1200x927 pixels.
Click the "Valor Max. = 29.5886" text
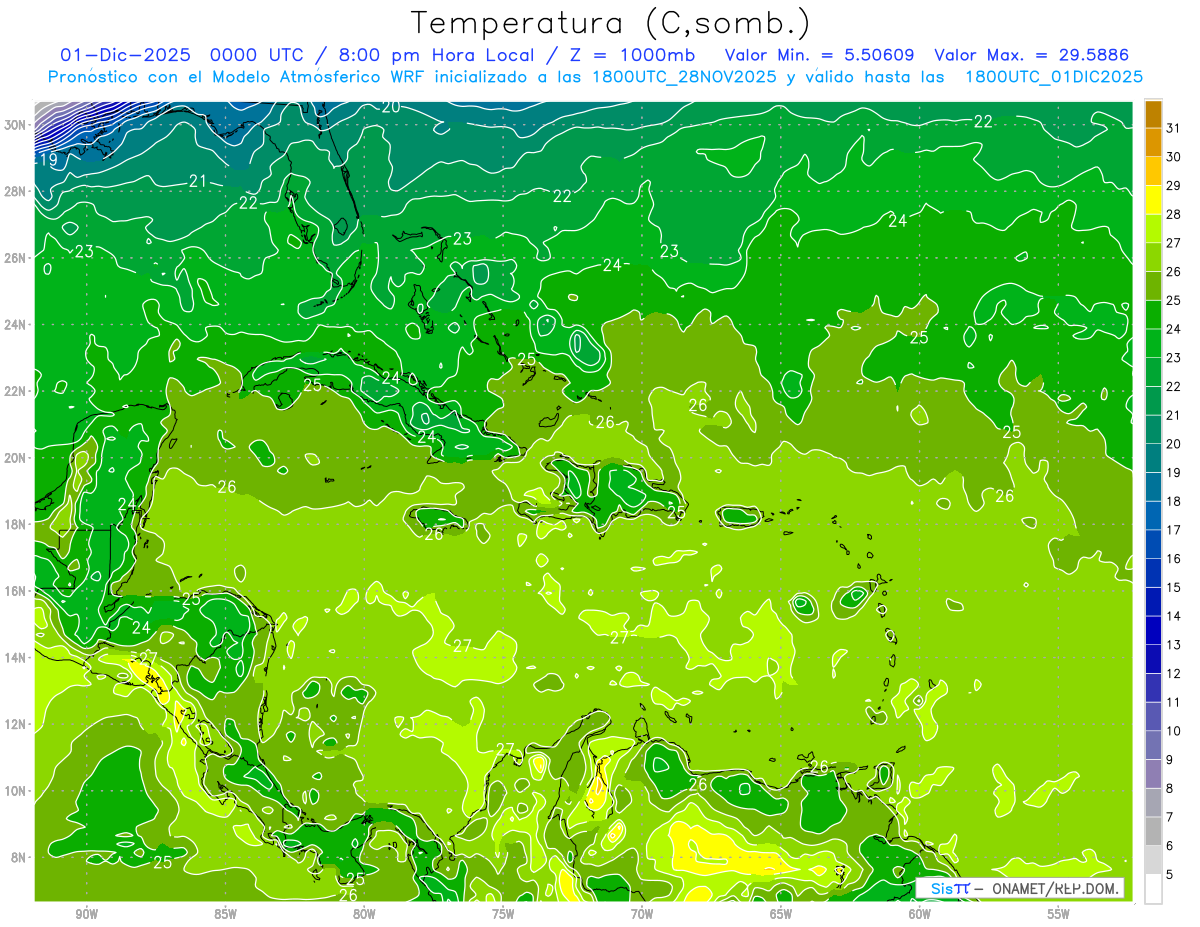[x=1032, y=55]
